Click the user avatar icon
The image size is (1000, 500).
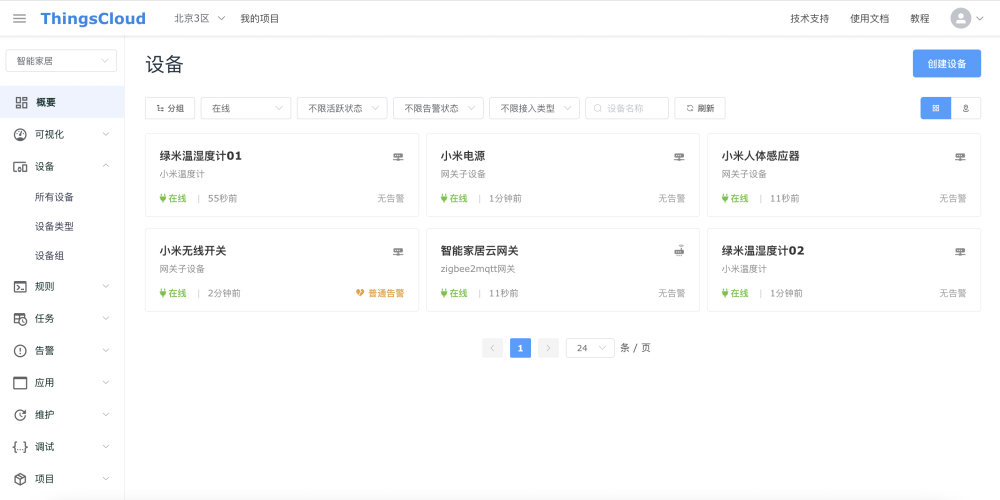point(960,18)
